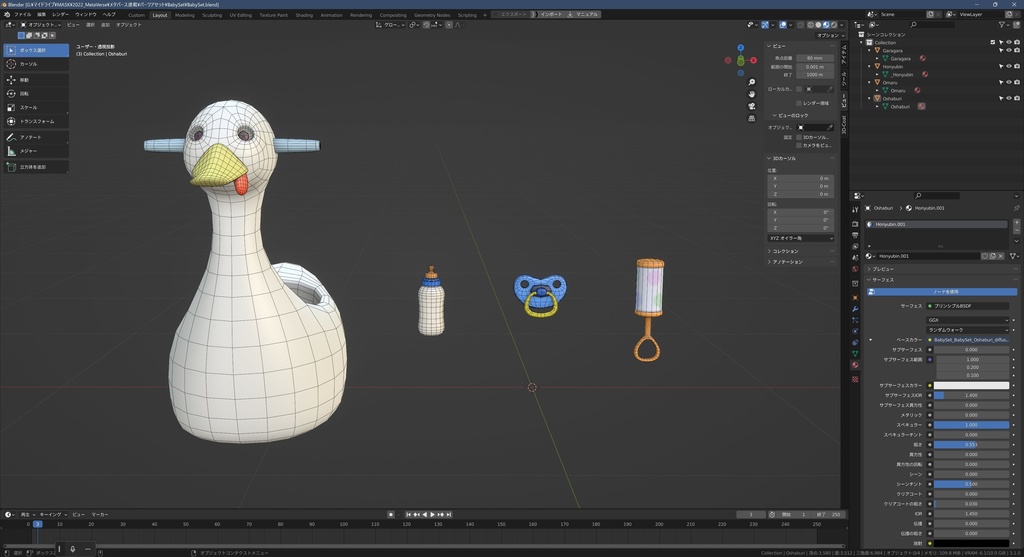Open the GGX distribution dropdown
The width and height of the screenshot is (1024, 557).
pos(967,320)
